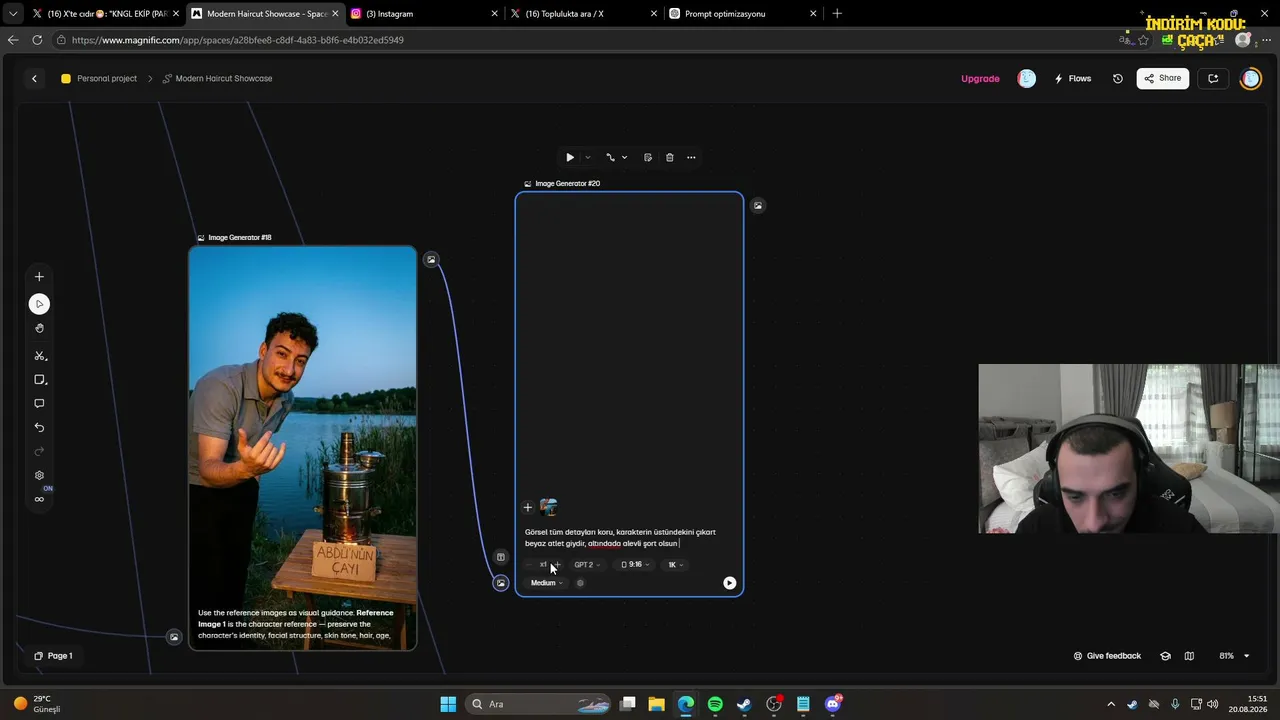The width and height of the screenshot is (1280, 720).
Task: Open a new browser tab
Action: [837, 14]
